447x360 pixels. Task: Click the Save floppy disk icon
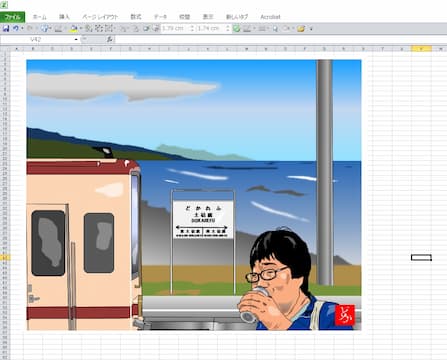[6, 29]
